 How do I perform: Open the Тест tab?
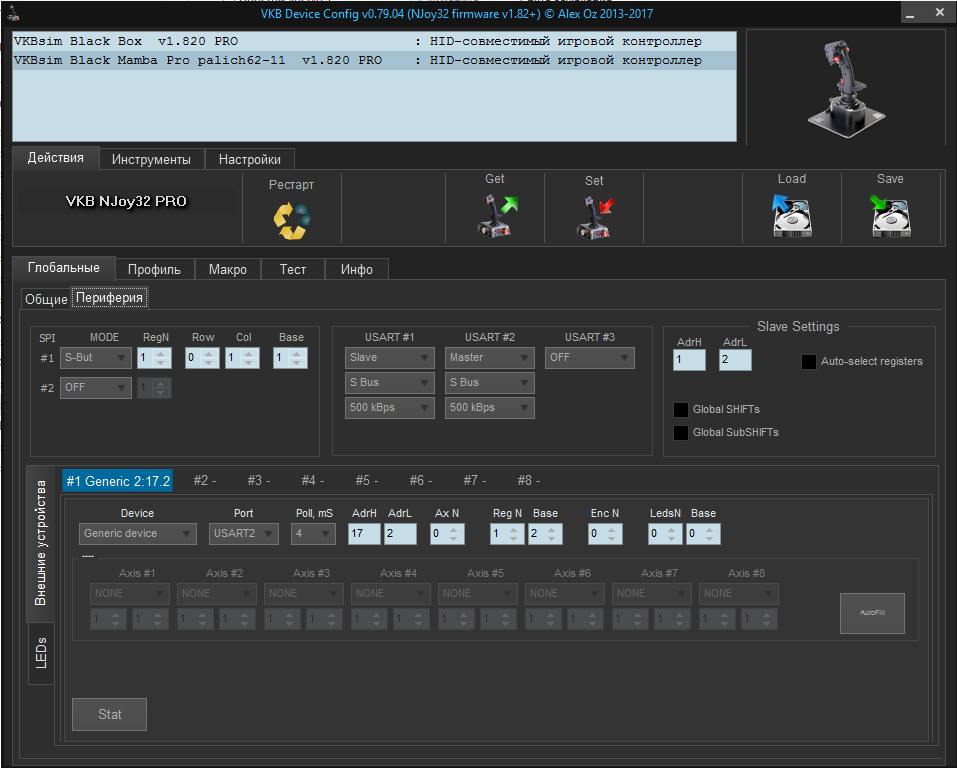(x=293, y=269)
